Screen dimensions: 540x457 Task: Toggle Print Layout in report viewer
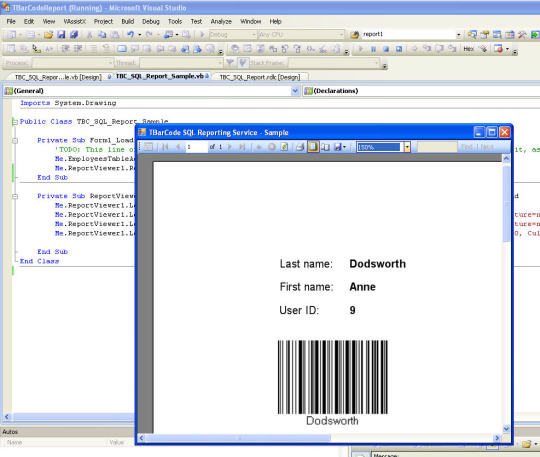point(313,147)
